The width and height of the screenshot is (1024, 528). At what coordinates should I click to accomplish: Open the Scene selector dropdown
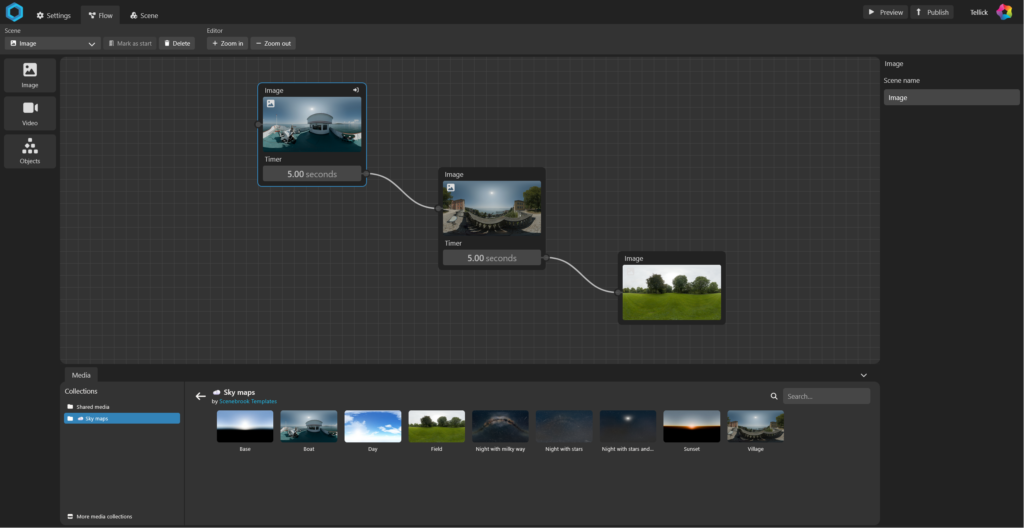tap(52, 44)
